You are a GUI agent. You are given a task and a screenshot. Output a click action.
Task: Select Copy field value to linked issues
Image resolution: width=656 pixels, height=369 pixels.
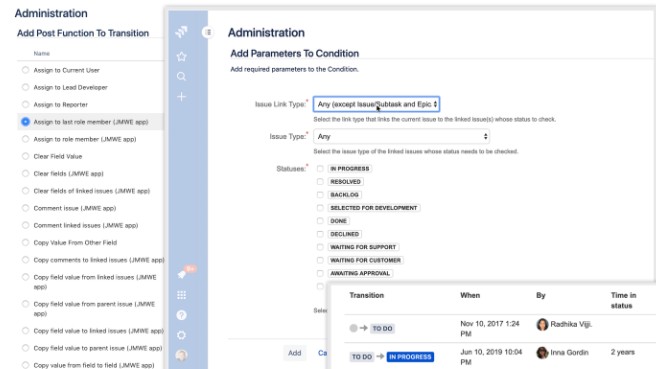coord(26,331)
